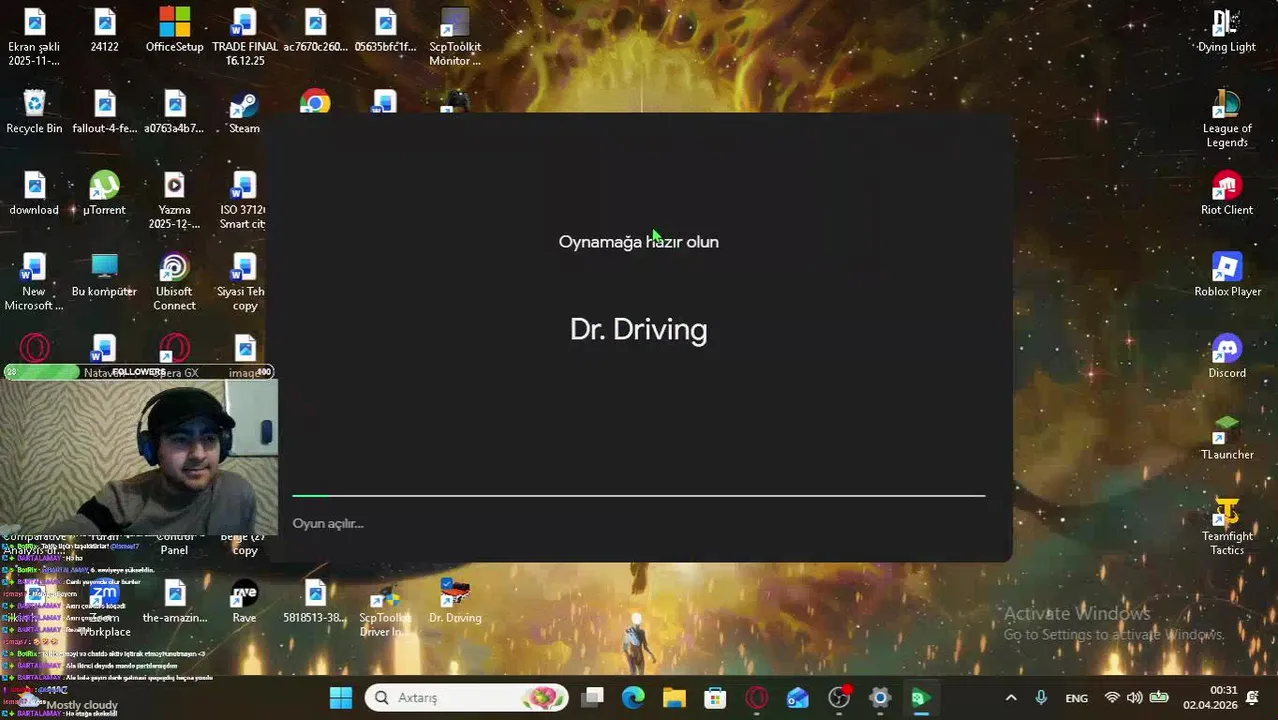Select the 5818513-38... file icon

pyautogui.click(x=315, y=602)
